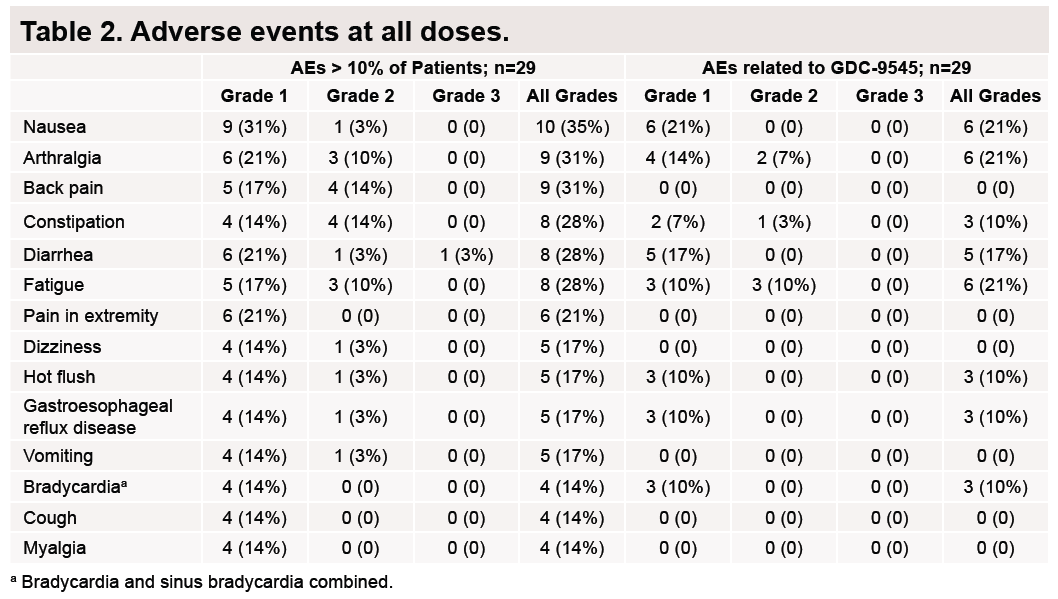Select the Vomiting row label
Image resolution: width=1058 pixels, height=599 pixels.
click(58, 456)
